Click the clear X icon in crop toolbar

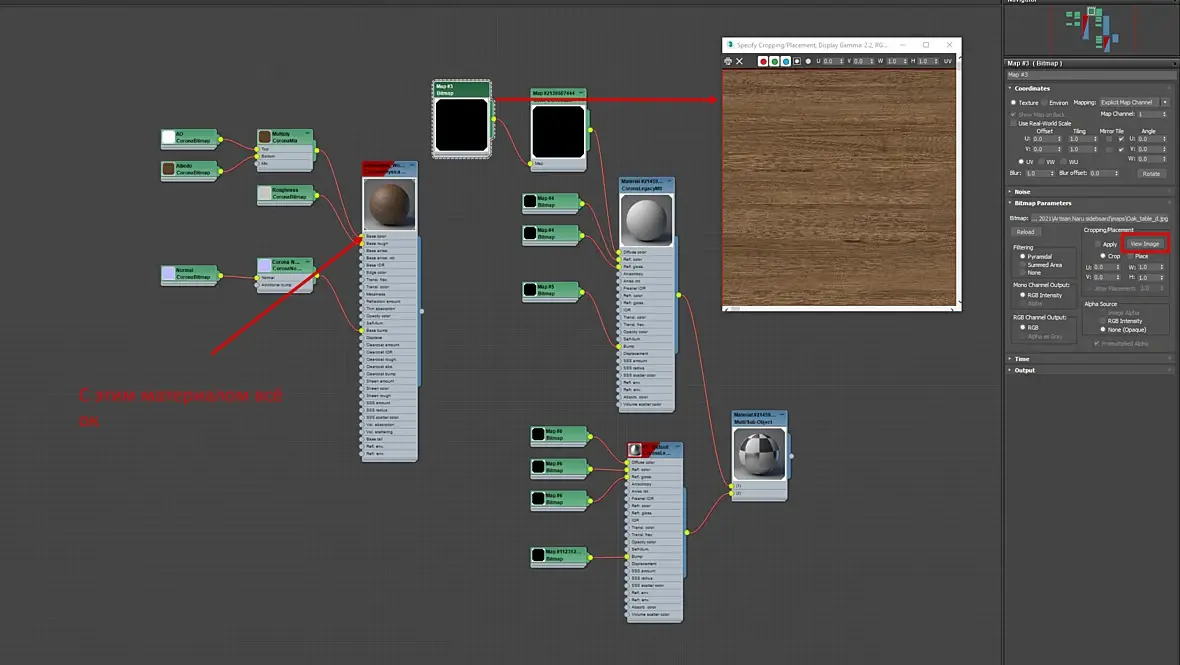[x=740, y=61]
